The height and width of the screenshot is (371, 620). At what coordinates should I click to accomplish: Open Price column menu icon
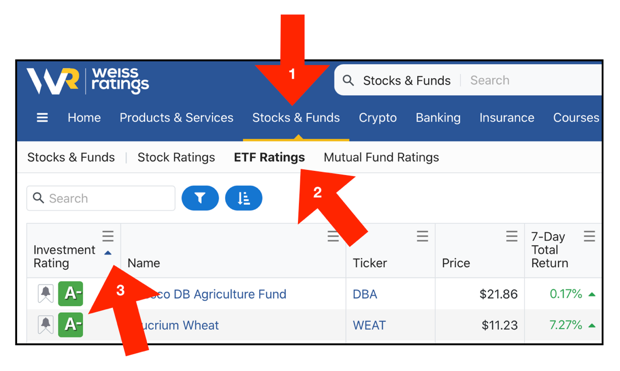pos(512,236)
